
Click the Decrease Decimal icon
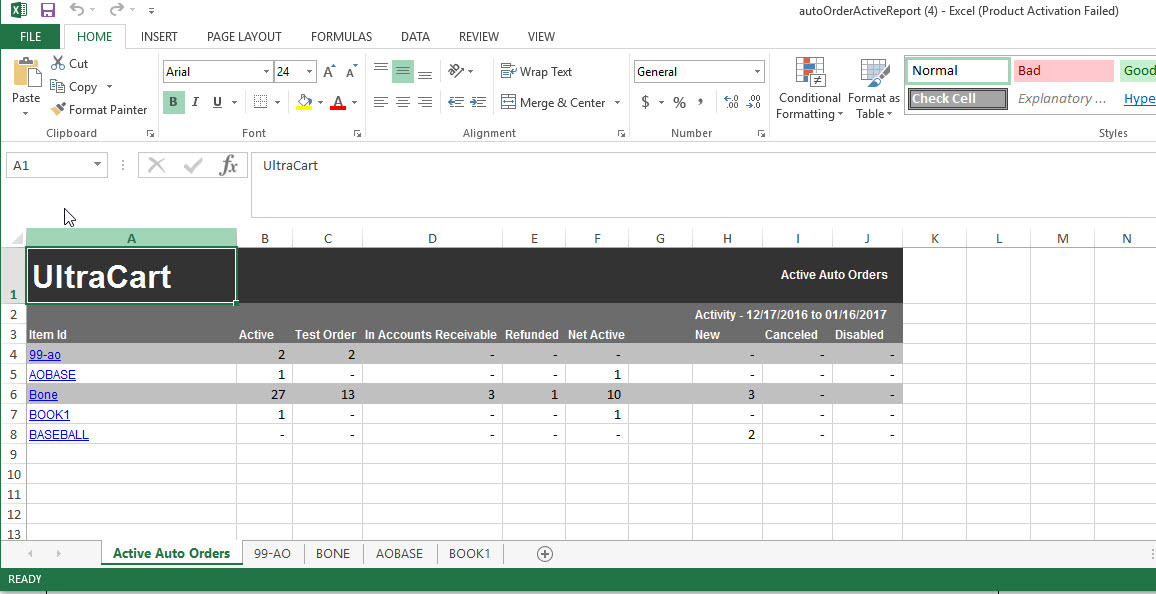pyautogui.click(x=753, y=102)
